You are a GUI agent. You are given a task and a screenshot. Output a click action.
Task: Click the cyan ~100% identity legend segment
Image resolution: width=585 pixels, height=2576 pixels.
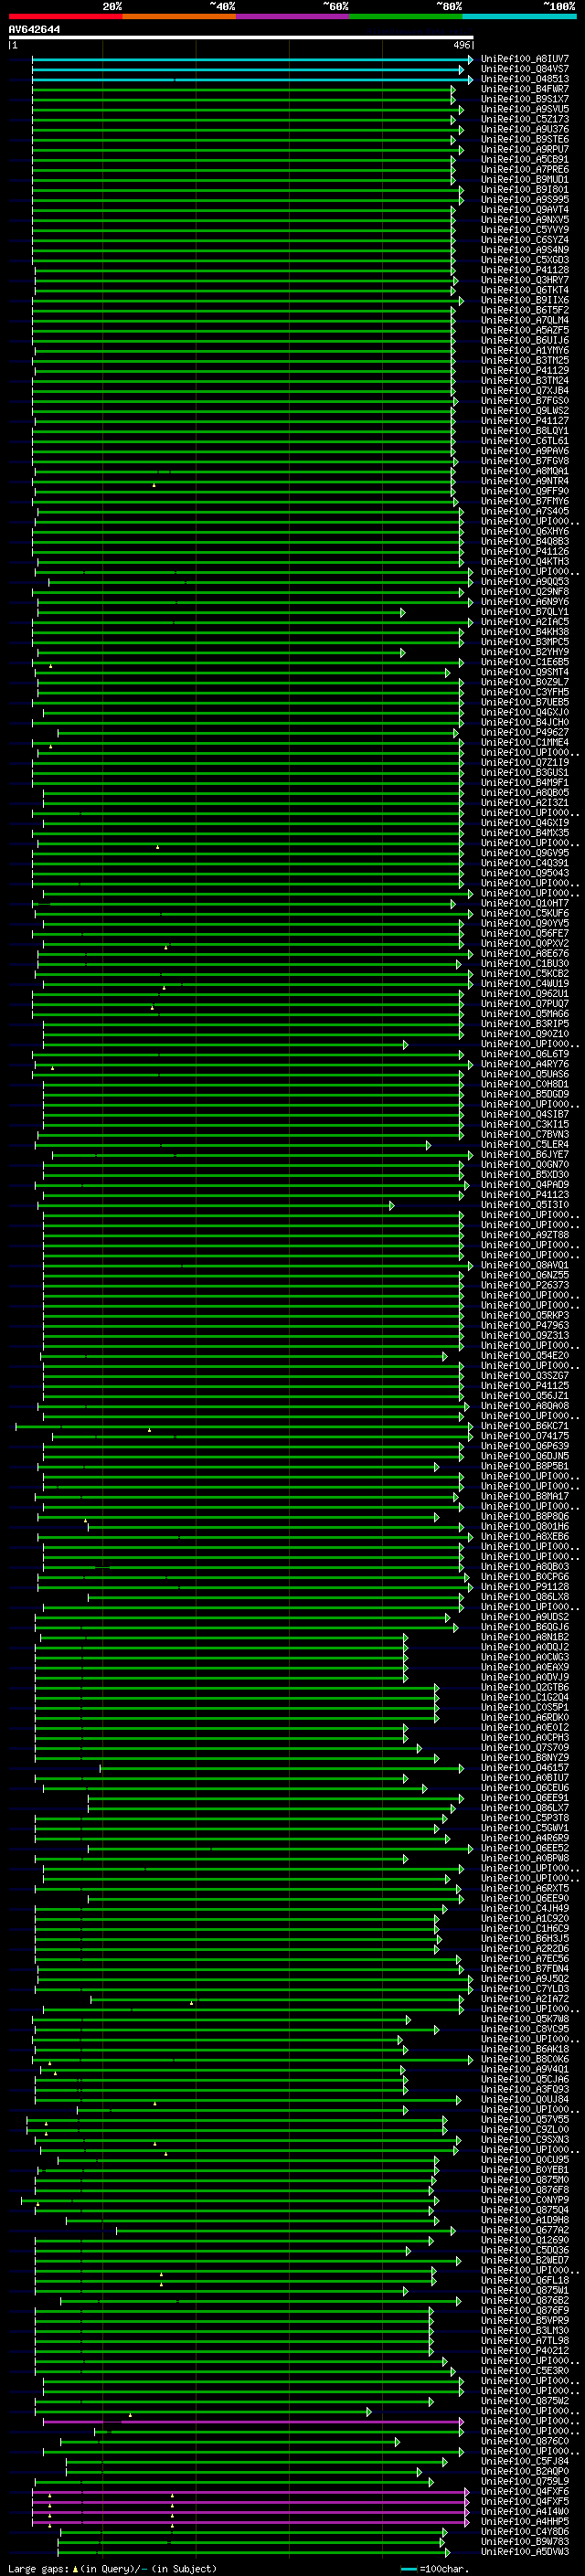coord(520,17)
